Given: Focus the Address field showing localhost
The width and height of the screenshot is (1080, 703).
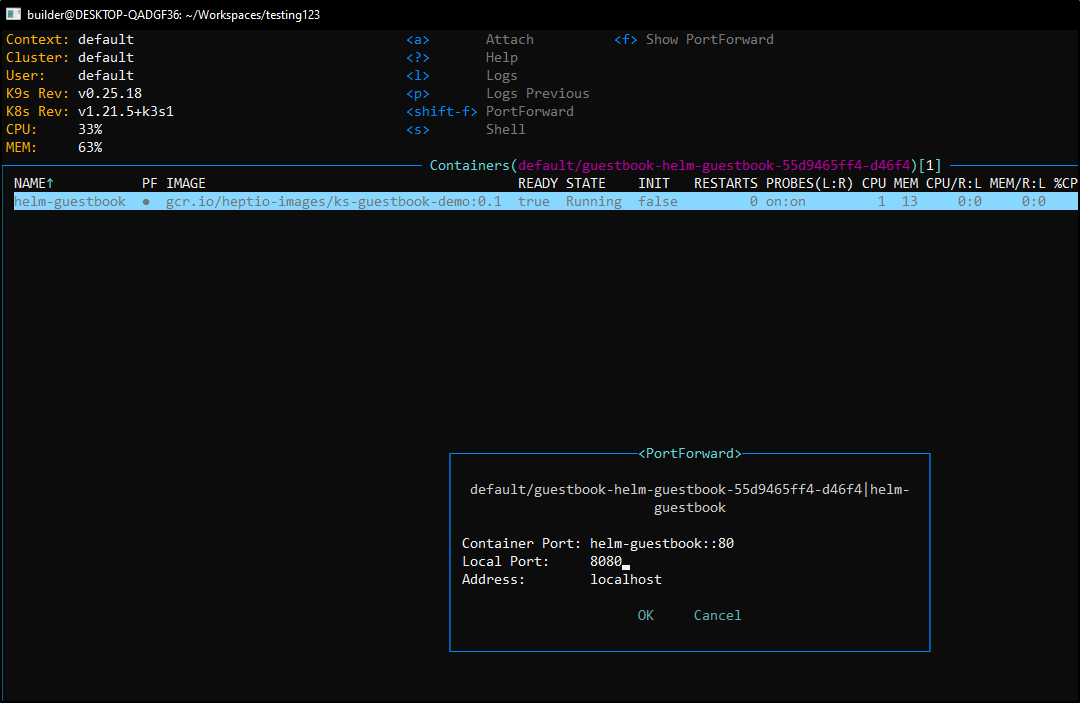Looking at the screenshot, I should pos(625,579).
